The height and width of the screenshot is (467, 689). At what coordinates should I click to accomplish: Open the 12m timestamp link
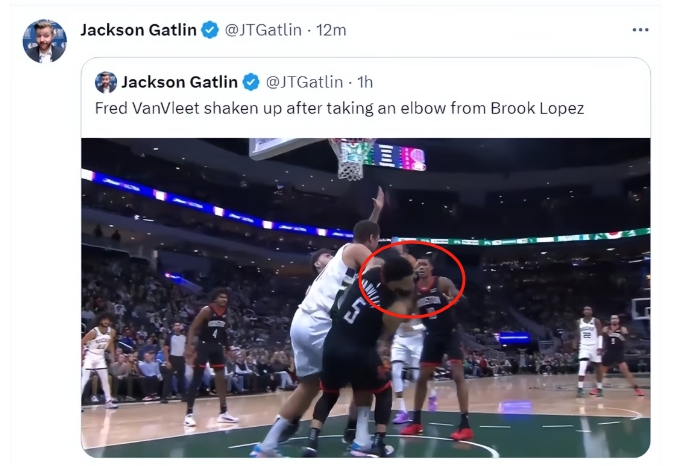[x=331, y=30]
